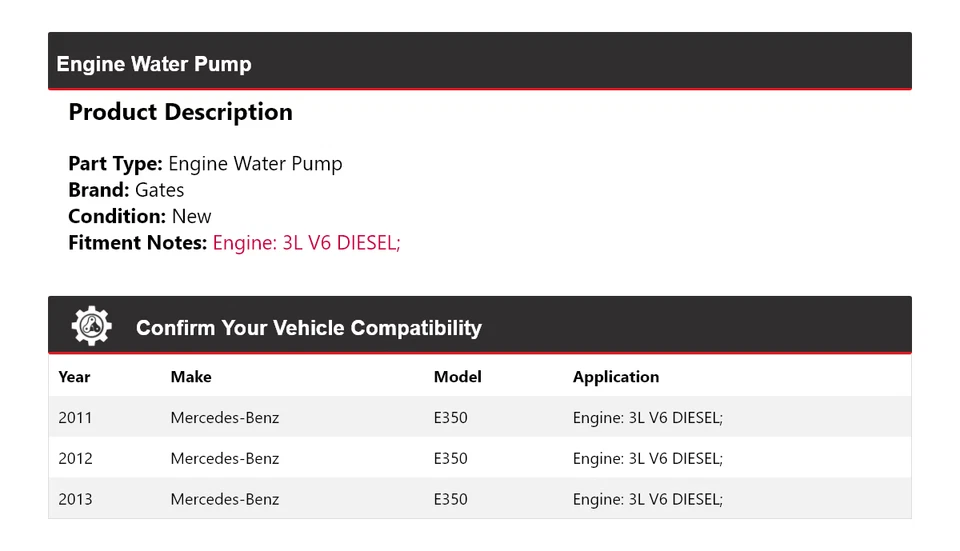Click the Application text in the 2013 row
The width and height of the screenshot is (960, 551).
pos(647,499)
